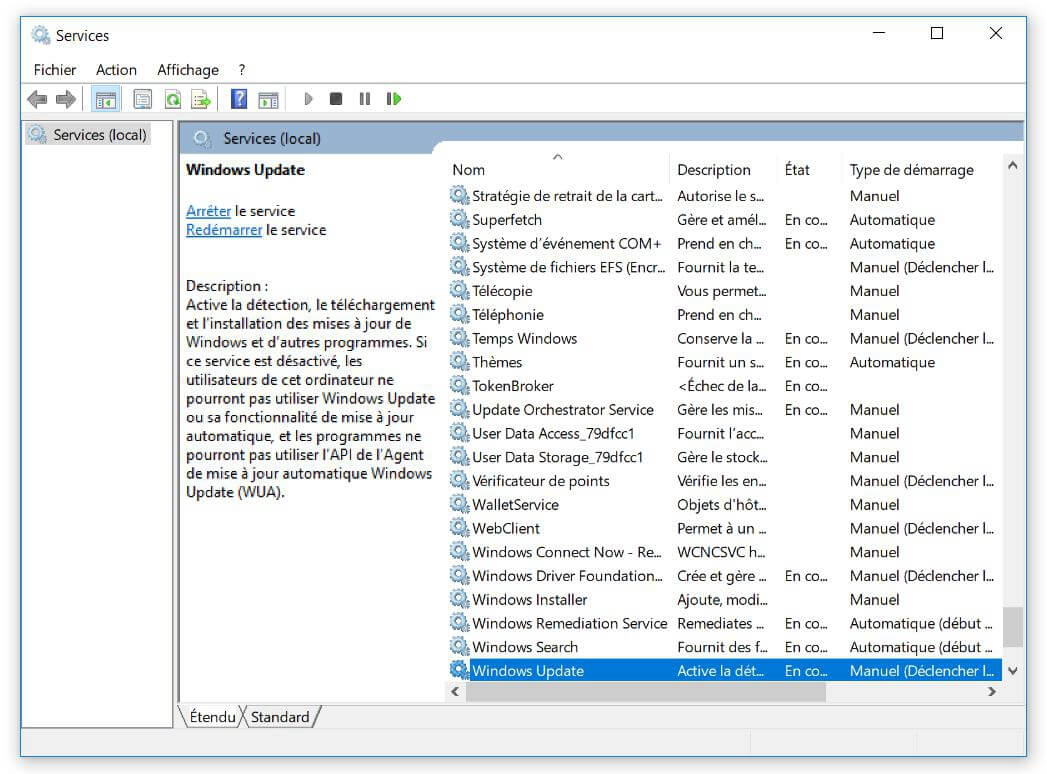Select the User Data Storage_79dfcc1 service
Screen dimensions: 1047x774
tap(724, 457)
